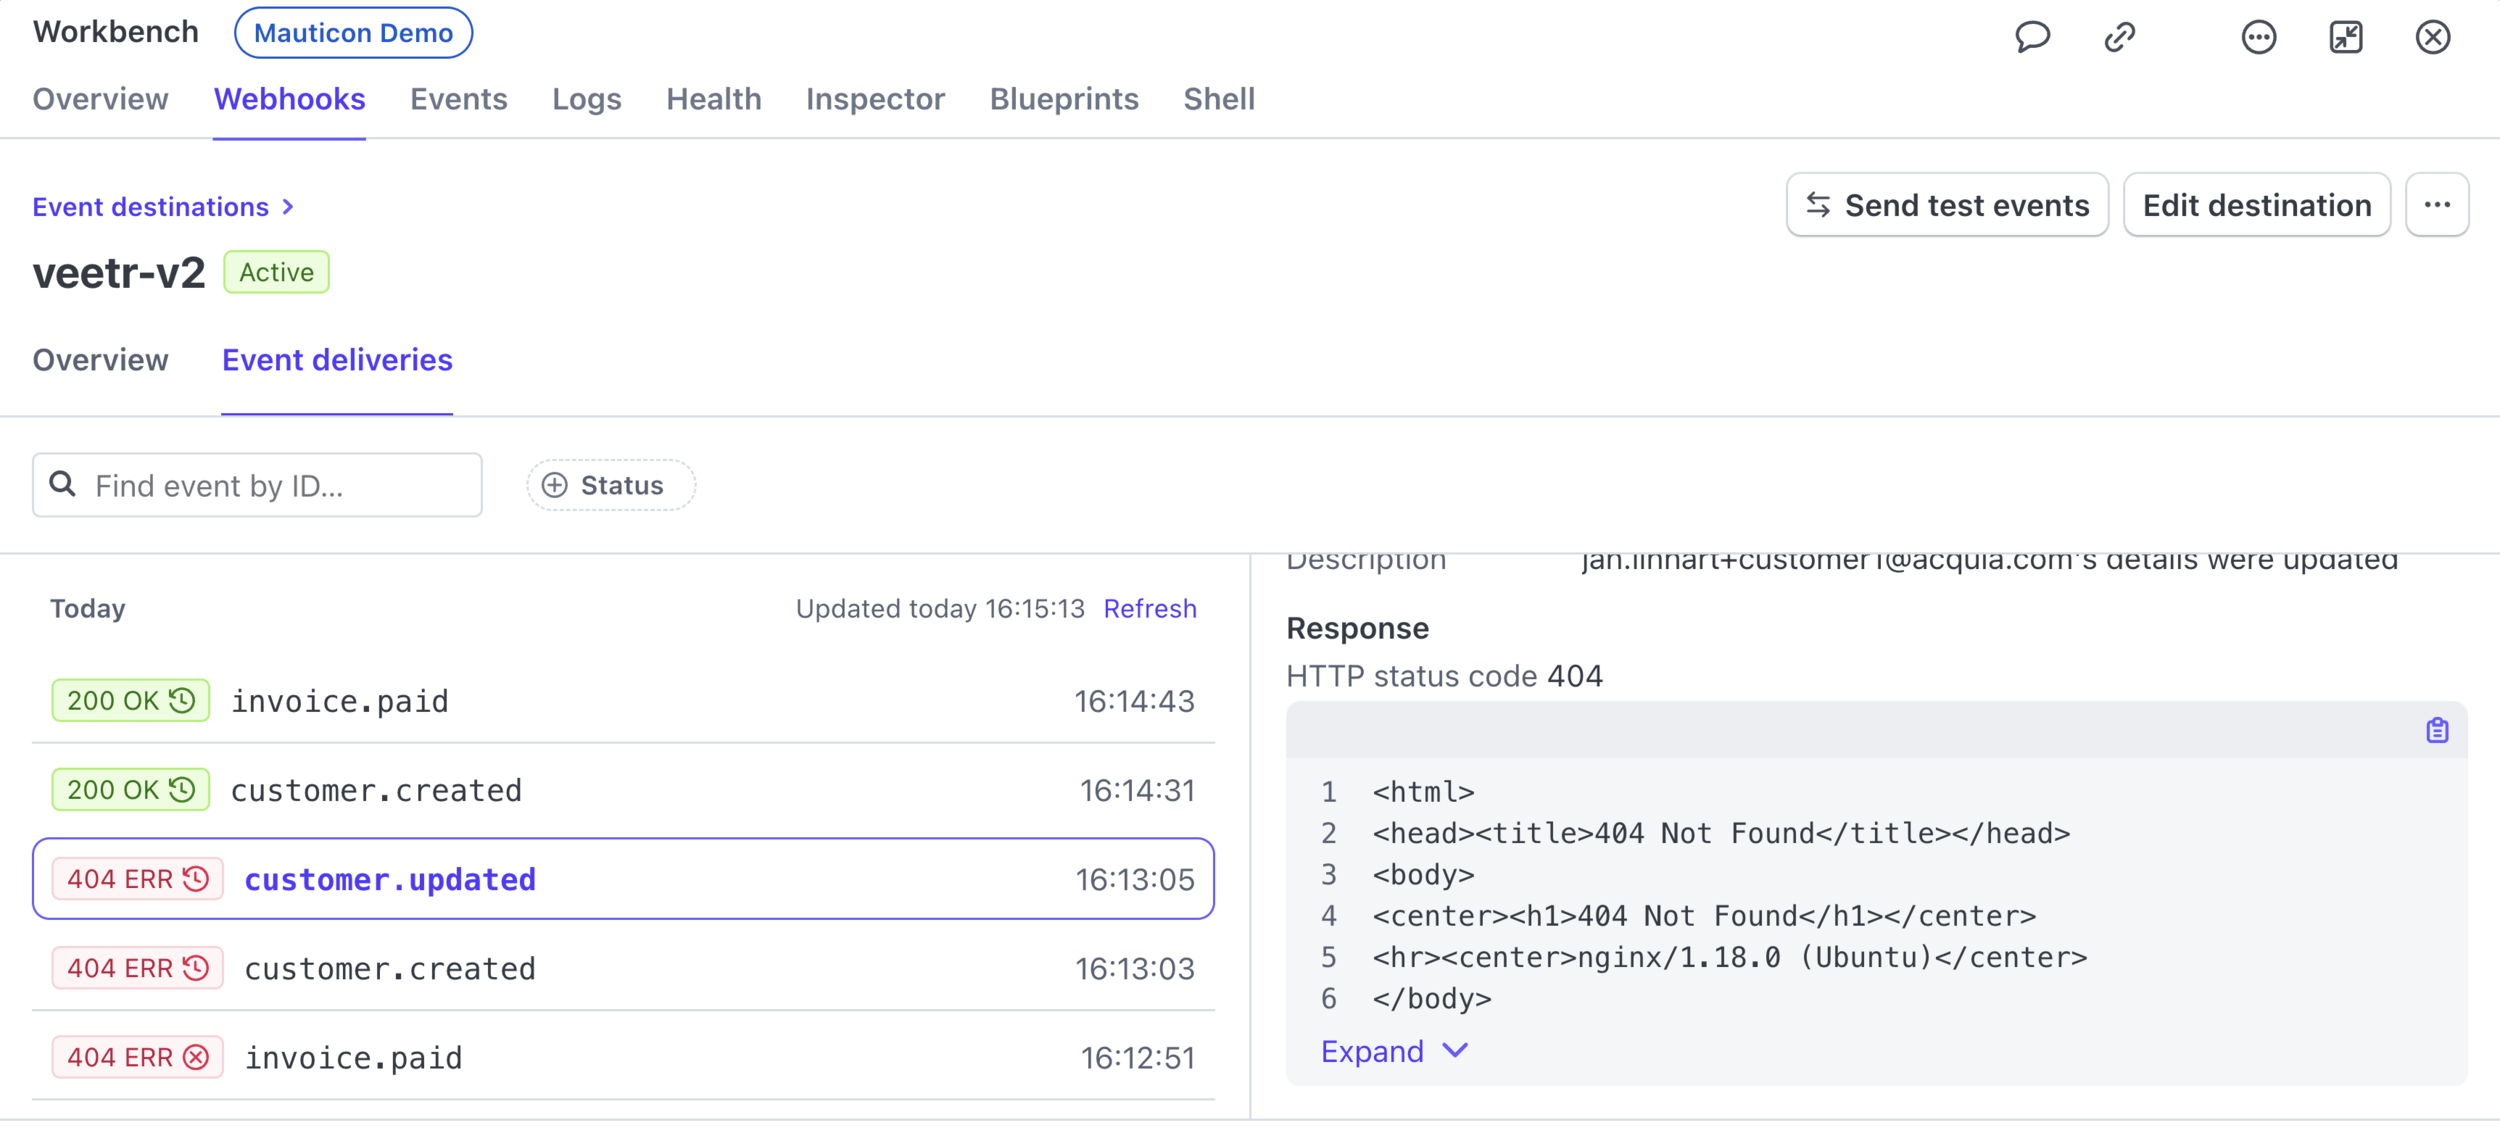Open the circled ellipsis options icon
Image resolution: width=2500 pixels, height=1141 pixels.
click(2258, 37)
